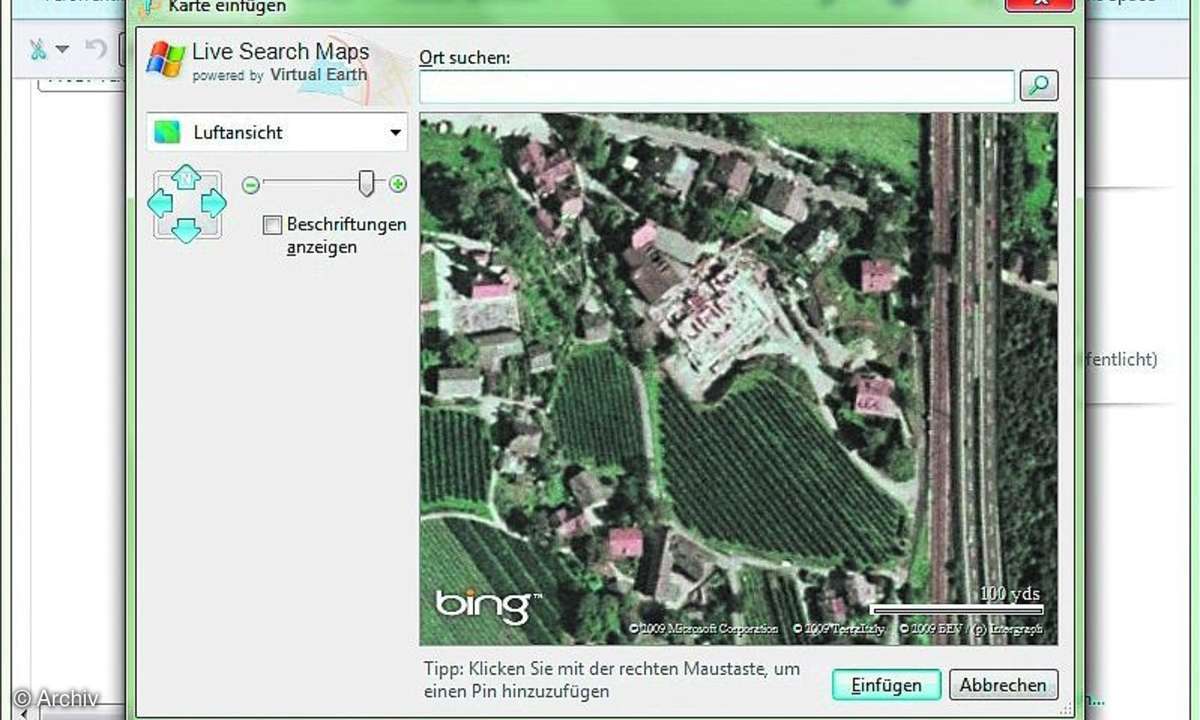Pan map north with up arrow

[x=186, y=178]
